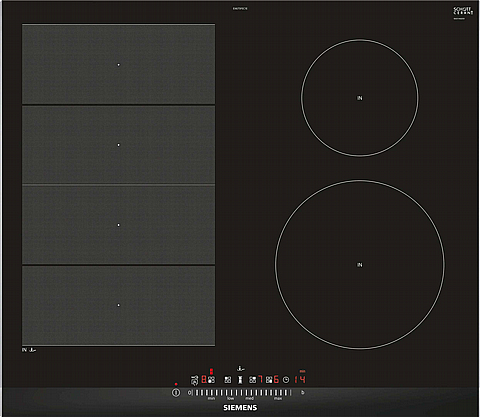This screenshot has width=480, height=417.
Task: Tap the frying sensor icon above zone selectors
Action: pyautogui.click(x=241, y=369)
